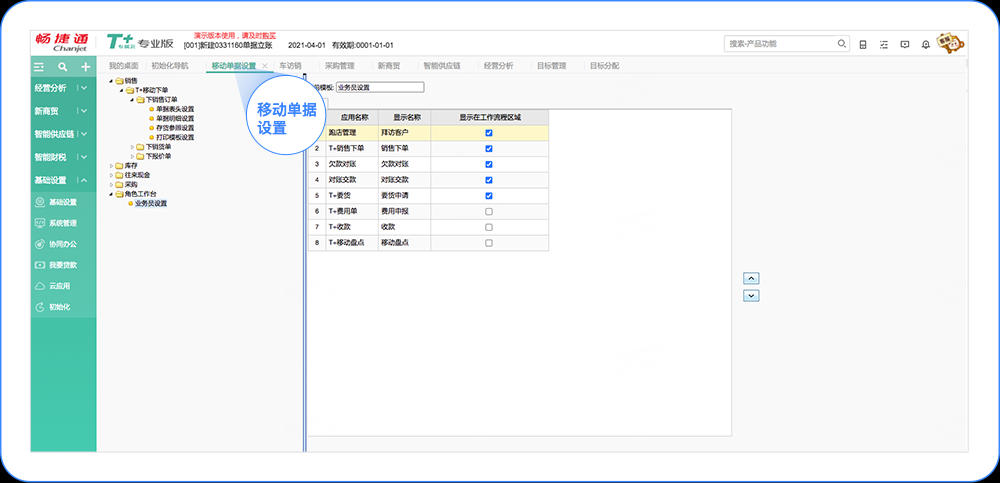Expand the 经营分析 sidebar section chevron
This screenshot has height=483, width=1000.
point(84,88)
